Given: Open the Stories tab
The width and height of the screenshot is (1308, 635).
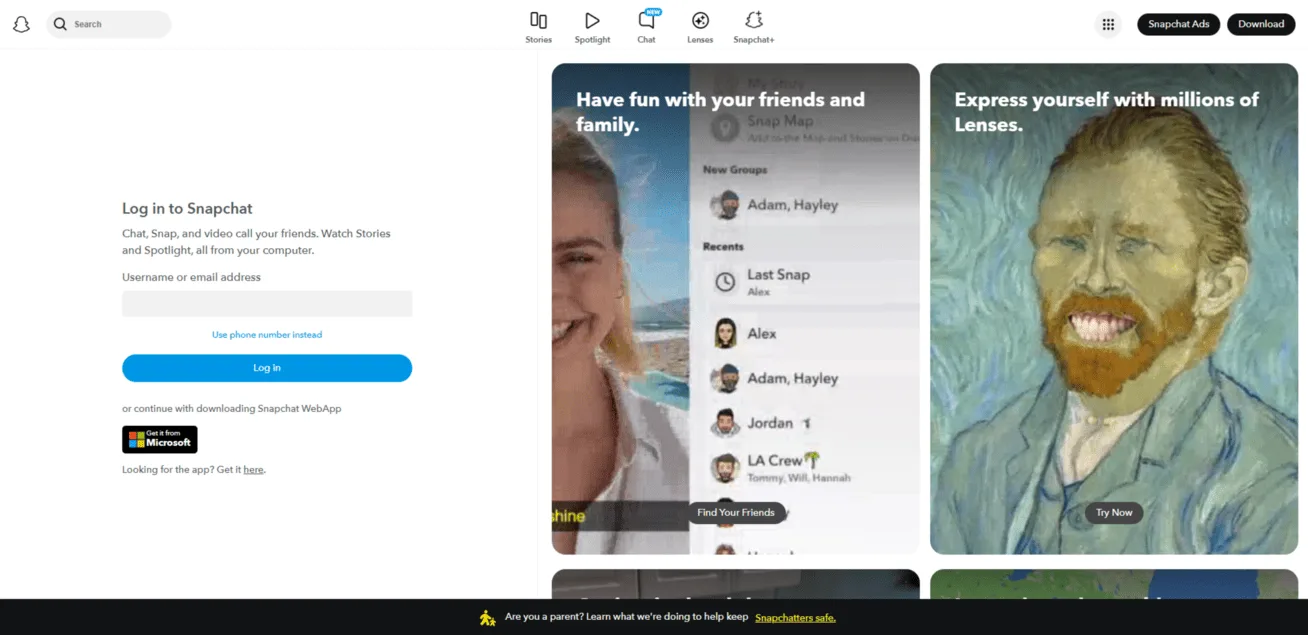Looking at the screenshot, I should 538,27.
